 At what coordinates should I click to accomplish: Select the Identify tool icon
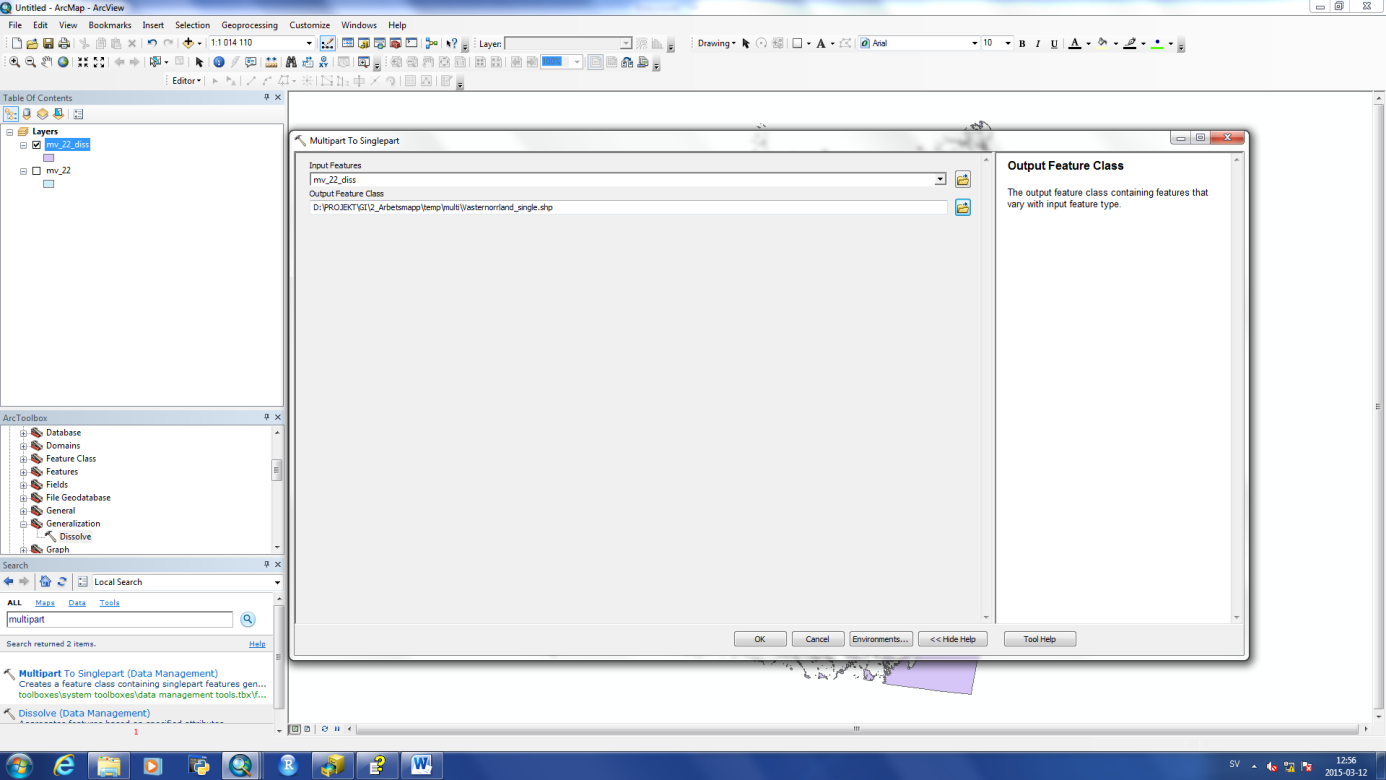[x=219, y=62]
